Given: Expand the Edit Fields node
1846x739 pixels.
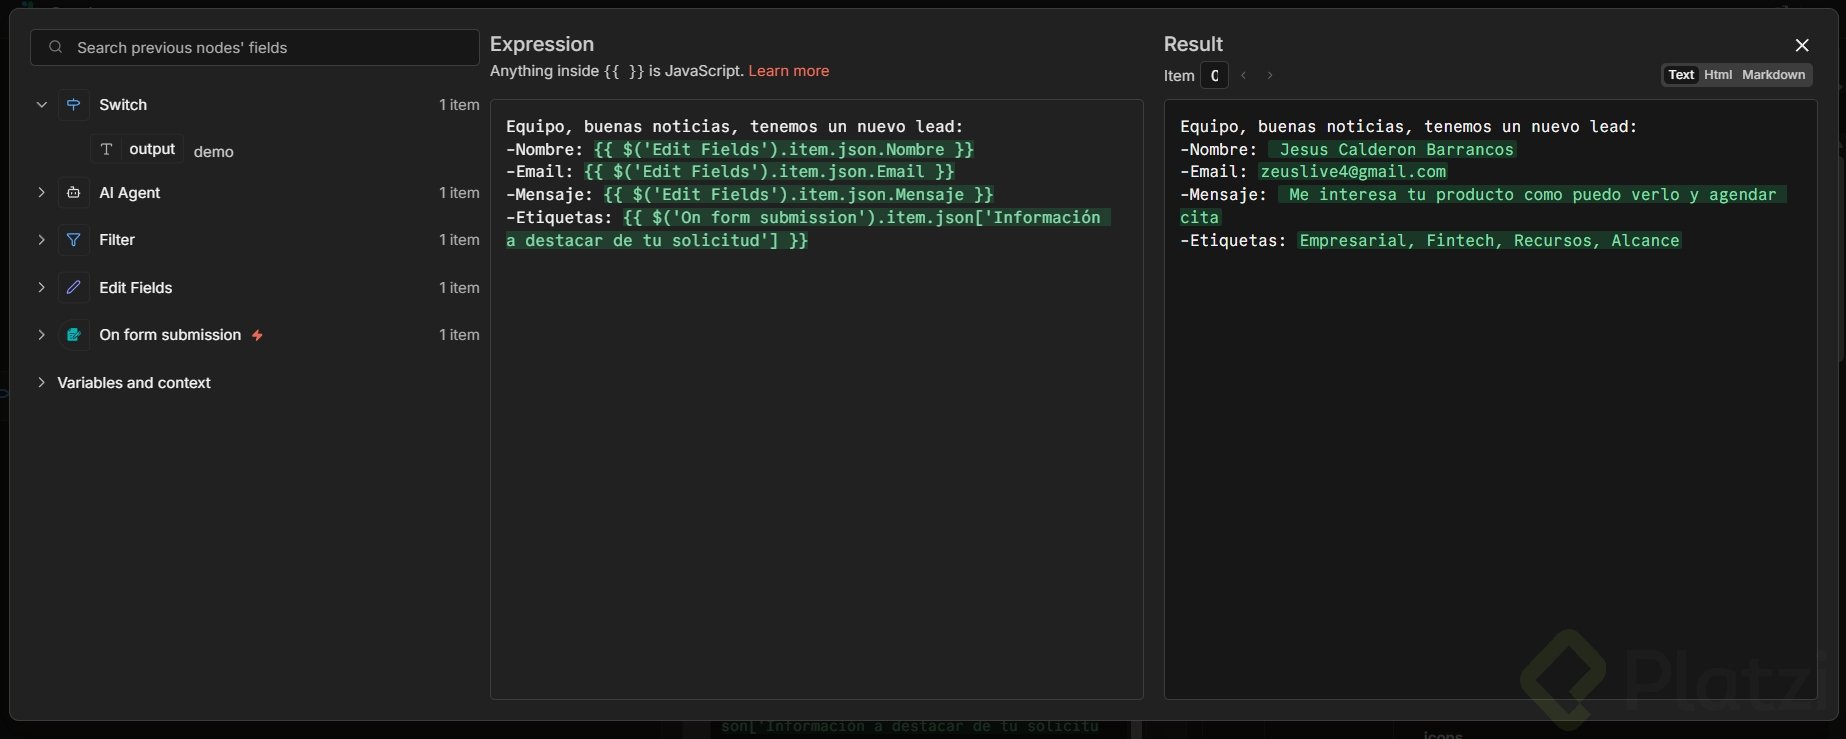Looking at the screenshot, I should pos(41,288).
